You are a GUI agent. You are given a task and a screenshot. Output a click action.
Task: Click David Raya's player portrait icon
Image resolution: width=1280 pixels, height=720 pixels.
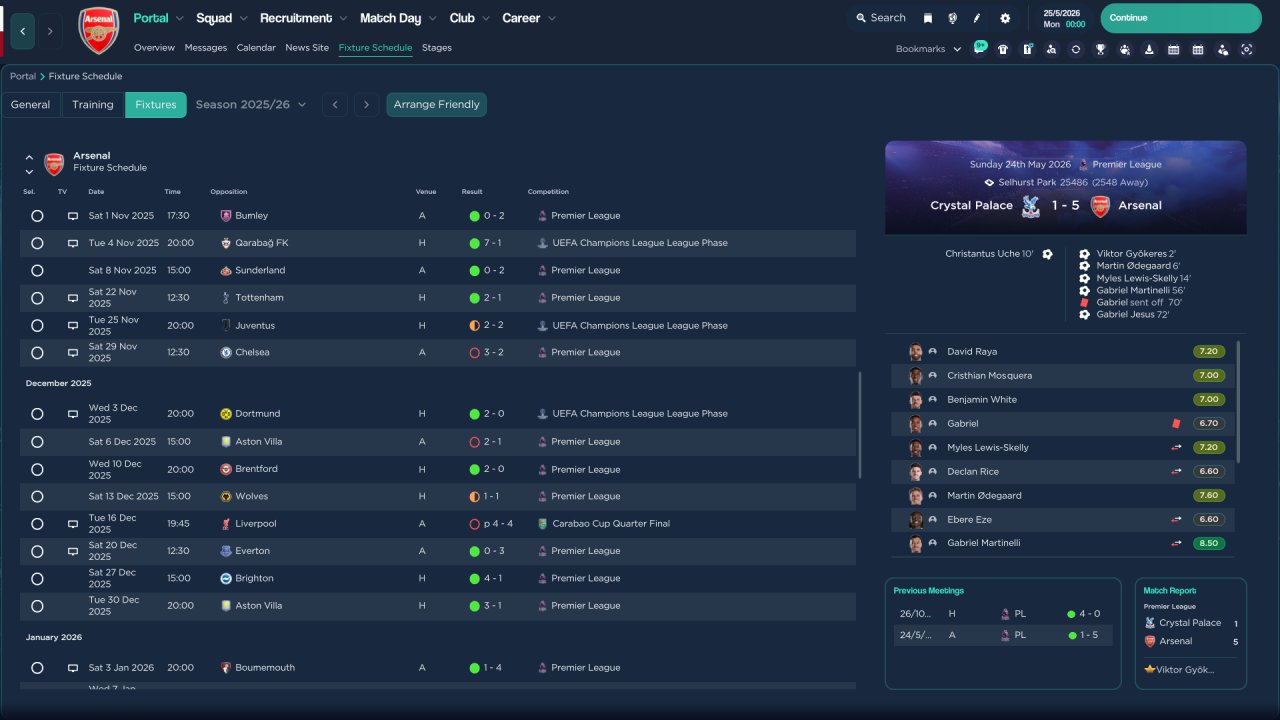pos(915,352)
